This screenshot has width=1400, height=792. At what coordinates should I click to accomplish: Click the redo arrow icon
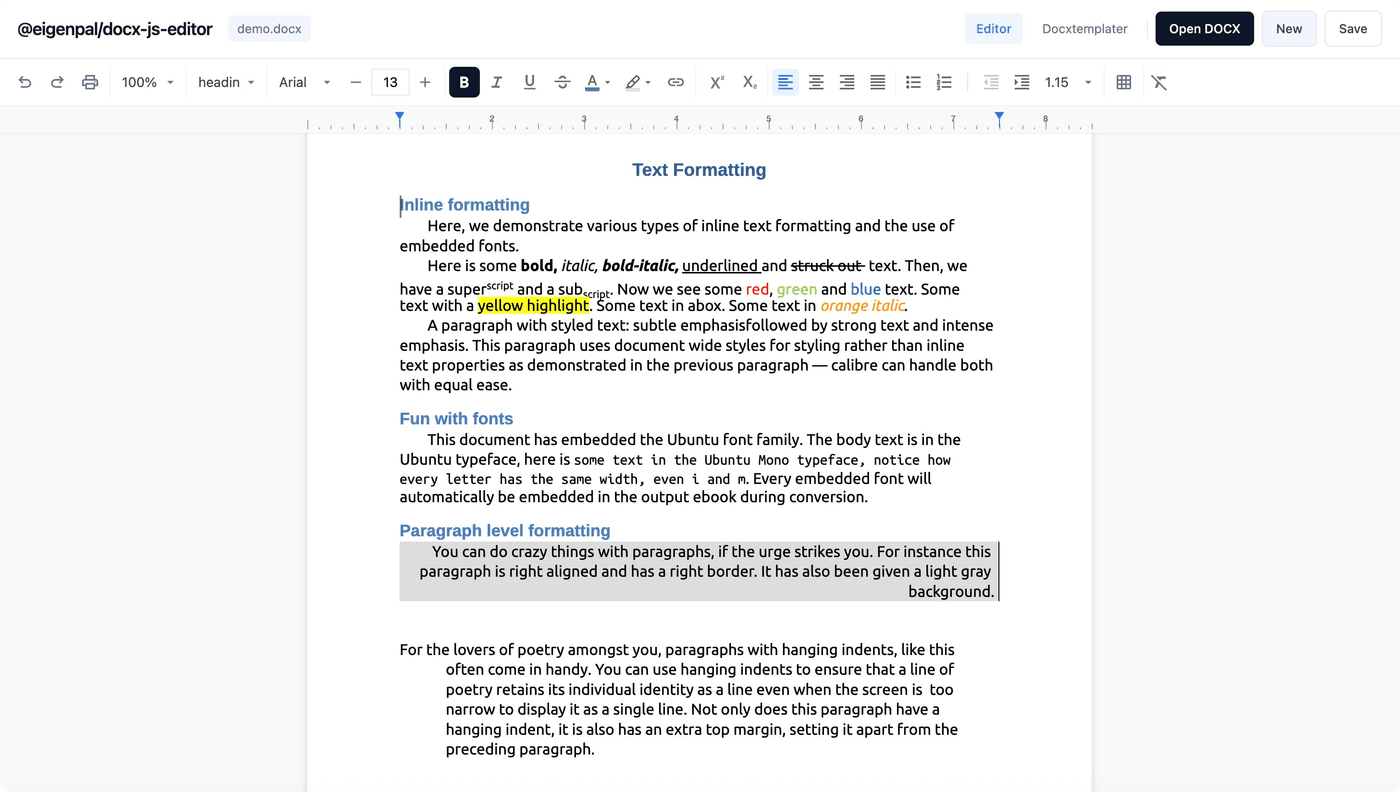(x=57, y=82)
